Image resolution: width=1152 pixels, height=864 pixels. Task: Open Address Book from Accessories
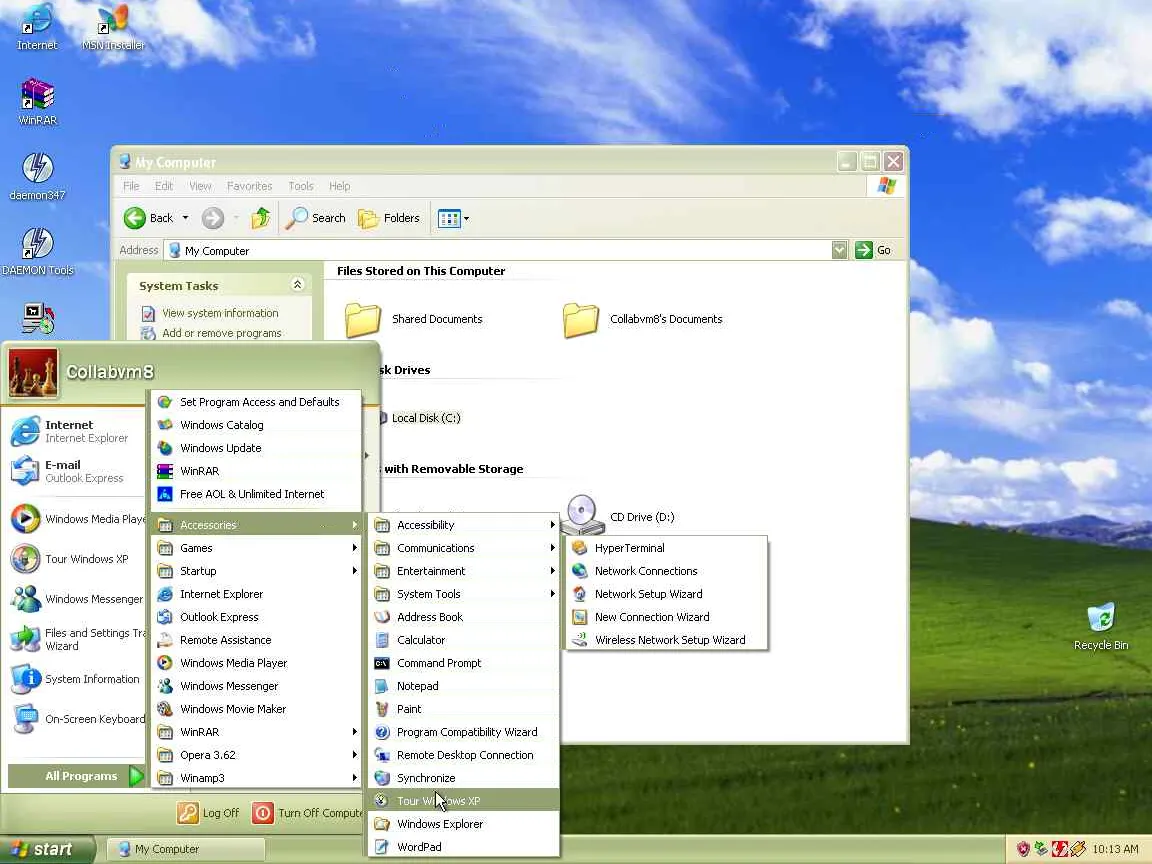tap(464, 617)
